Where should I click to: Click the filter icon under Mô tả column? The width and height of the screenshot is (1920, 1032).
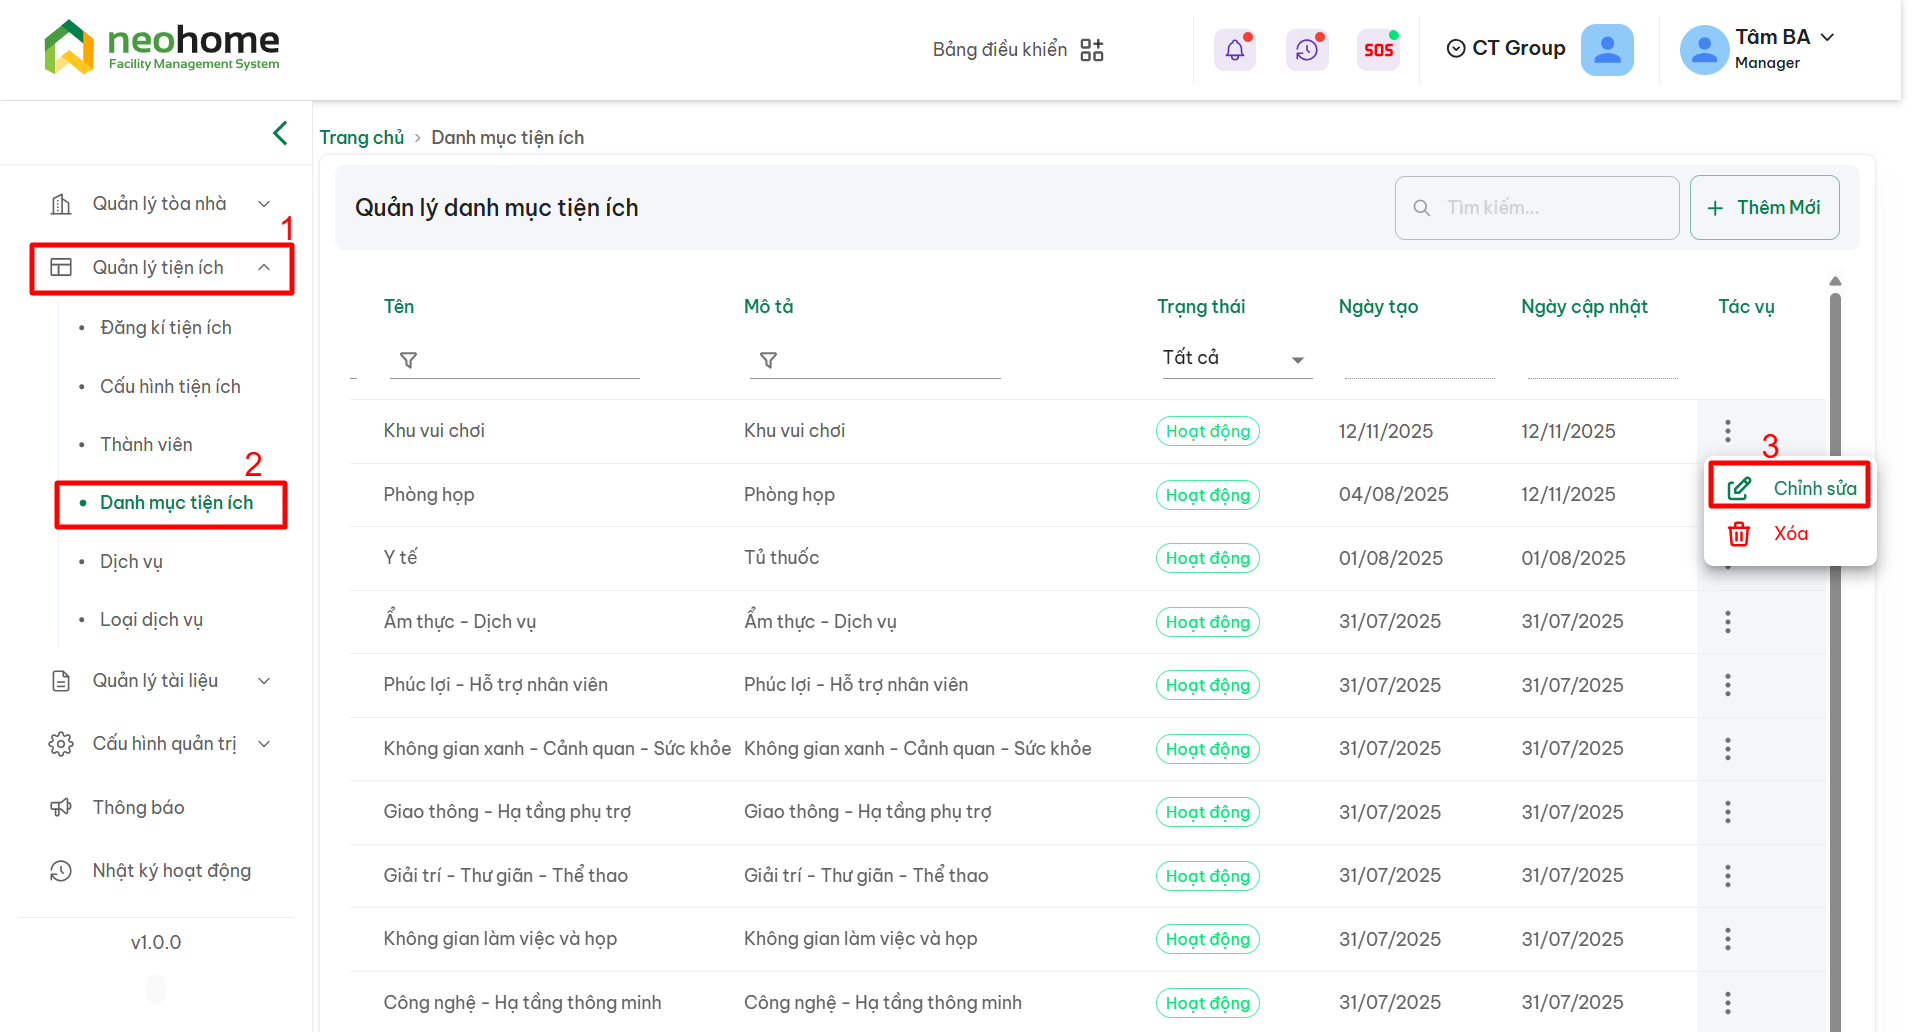click(x=768, y=360)
